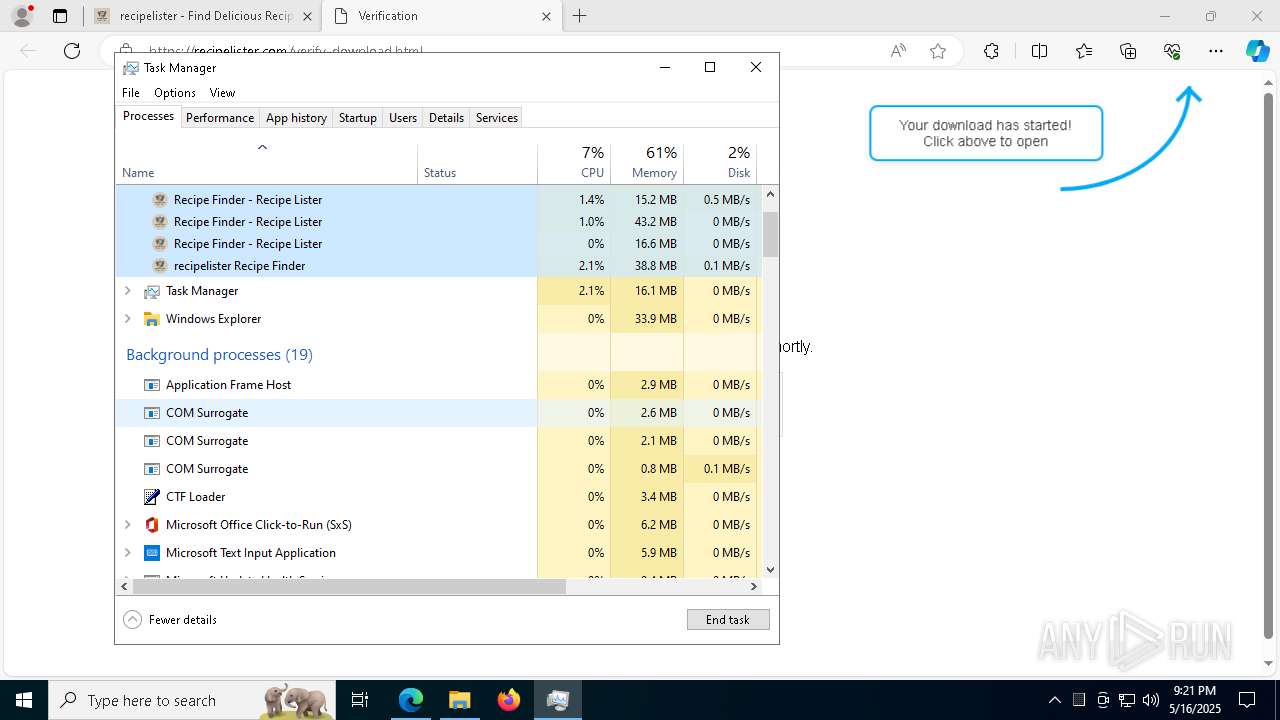Select the 15.2 MB Recipe Finder process
This screenshot has height=720, width=1280.
pyautogui.click(x=439, y=200)
